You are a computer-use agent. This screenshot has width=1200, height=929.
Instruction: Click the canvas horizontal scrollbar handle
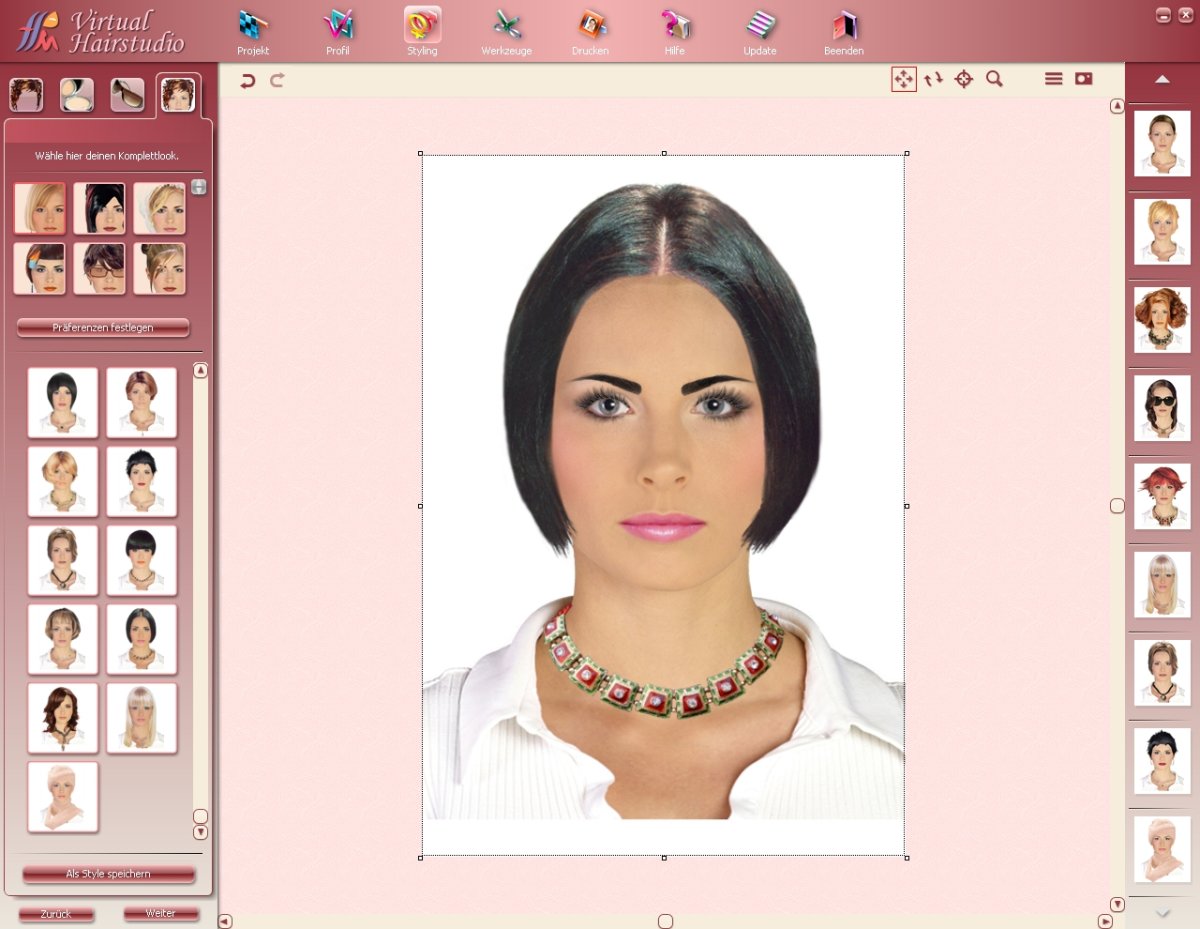tap(665, 921)
